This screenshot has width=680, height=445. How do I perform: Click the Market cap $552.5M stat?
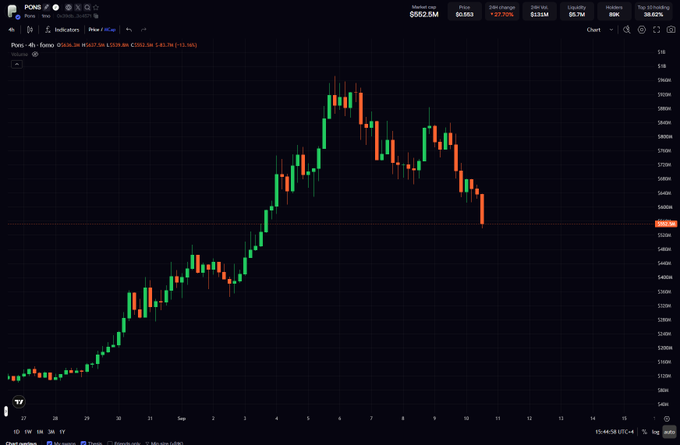pyautogui.click(x=424, y=11)
